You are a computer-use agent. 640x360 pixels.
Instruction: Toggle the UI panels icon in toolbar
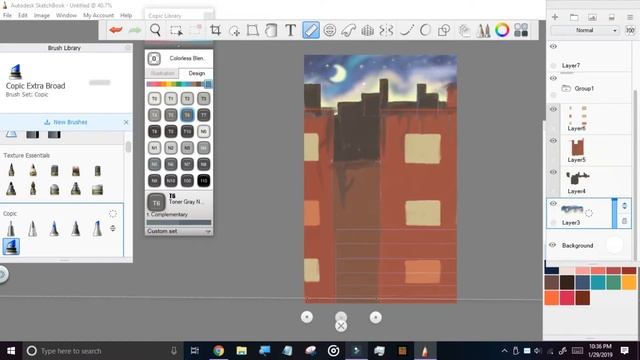(521, 30)
